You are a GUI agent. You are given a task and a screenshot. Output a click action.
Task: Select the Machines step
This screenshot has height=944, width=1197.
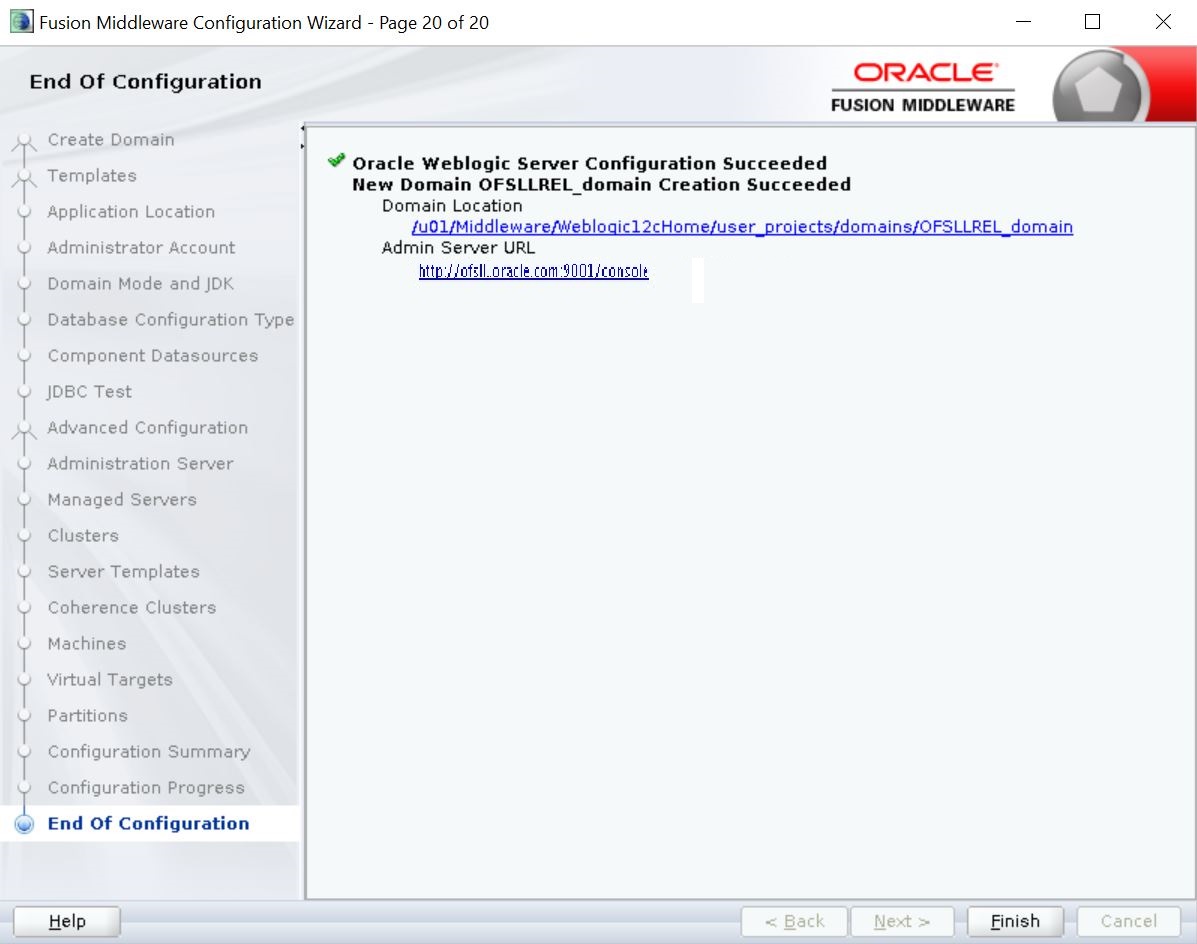tap(86, 643)
